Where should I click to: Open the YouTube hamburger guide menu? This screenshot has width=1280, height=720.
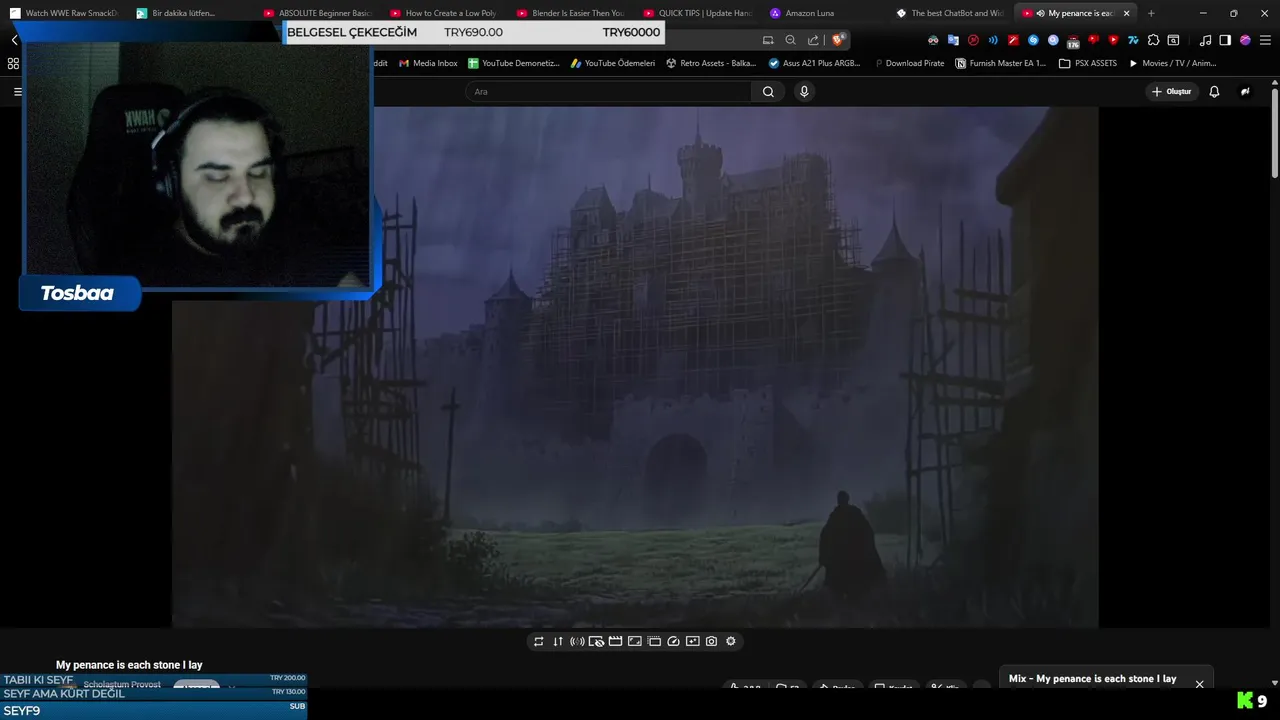coord(17,92)
